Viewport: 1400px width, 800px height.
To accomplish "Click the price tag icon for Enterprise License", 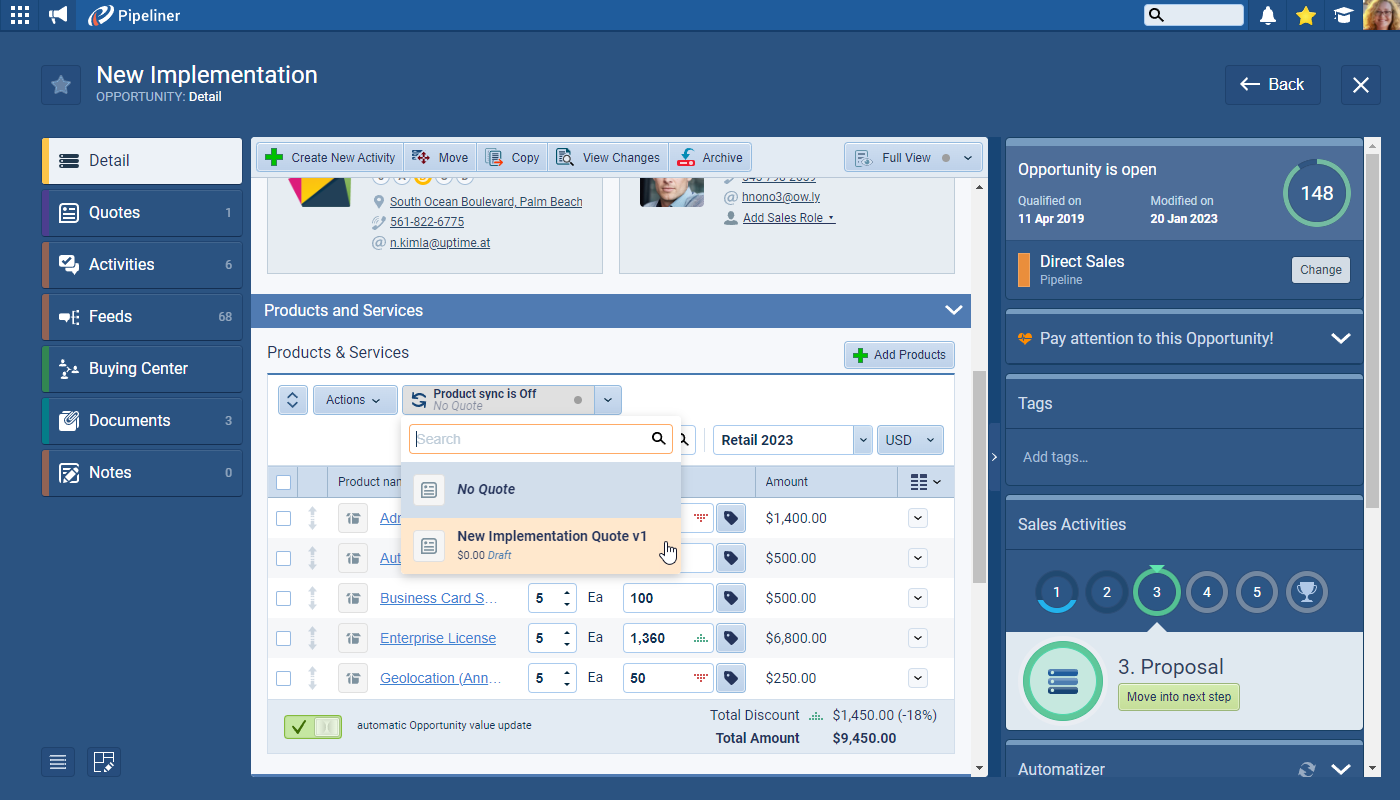I will click(x=731, y=638).
